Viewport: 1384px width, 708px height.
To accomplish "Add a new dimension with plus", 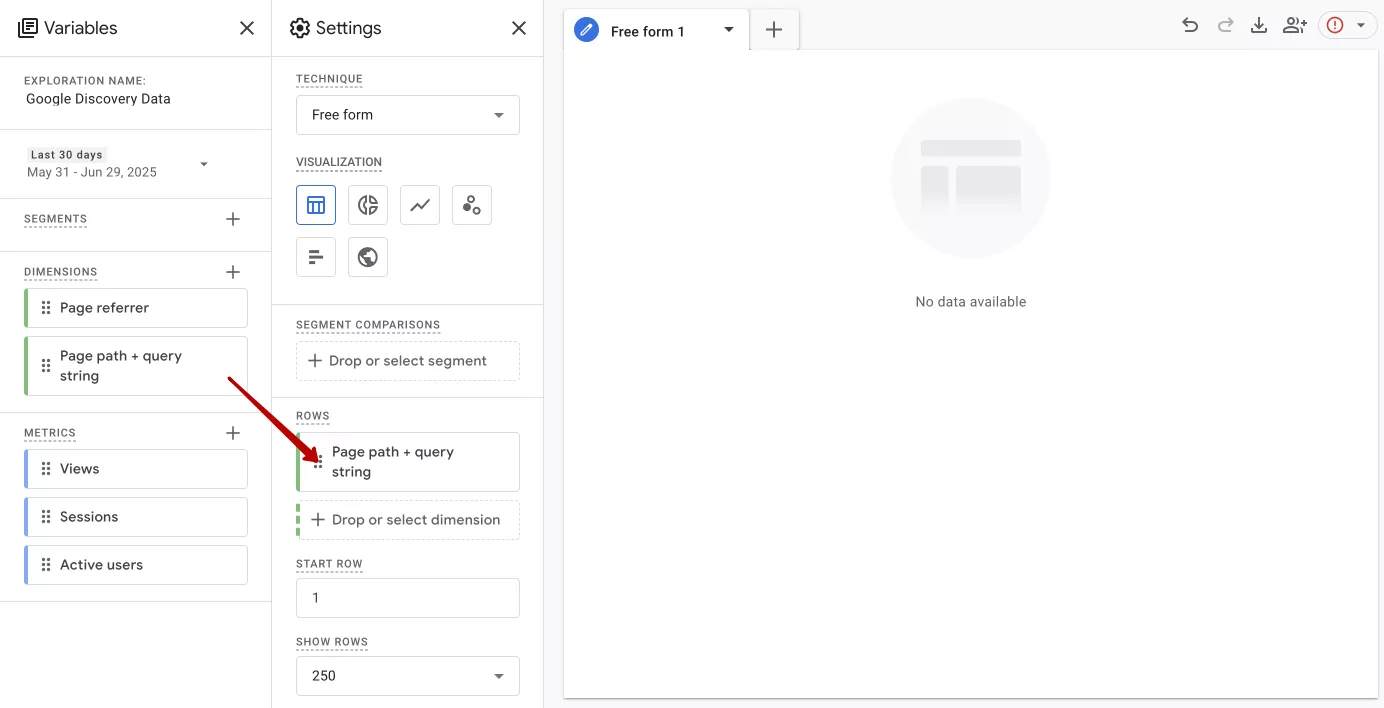I will (233, 272).
